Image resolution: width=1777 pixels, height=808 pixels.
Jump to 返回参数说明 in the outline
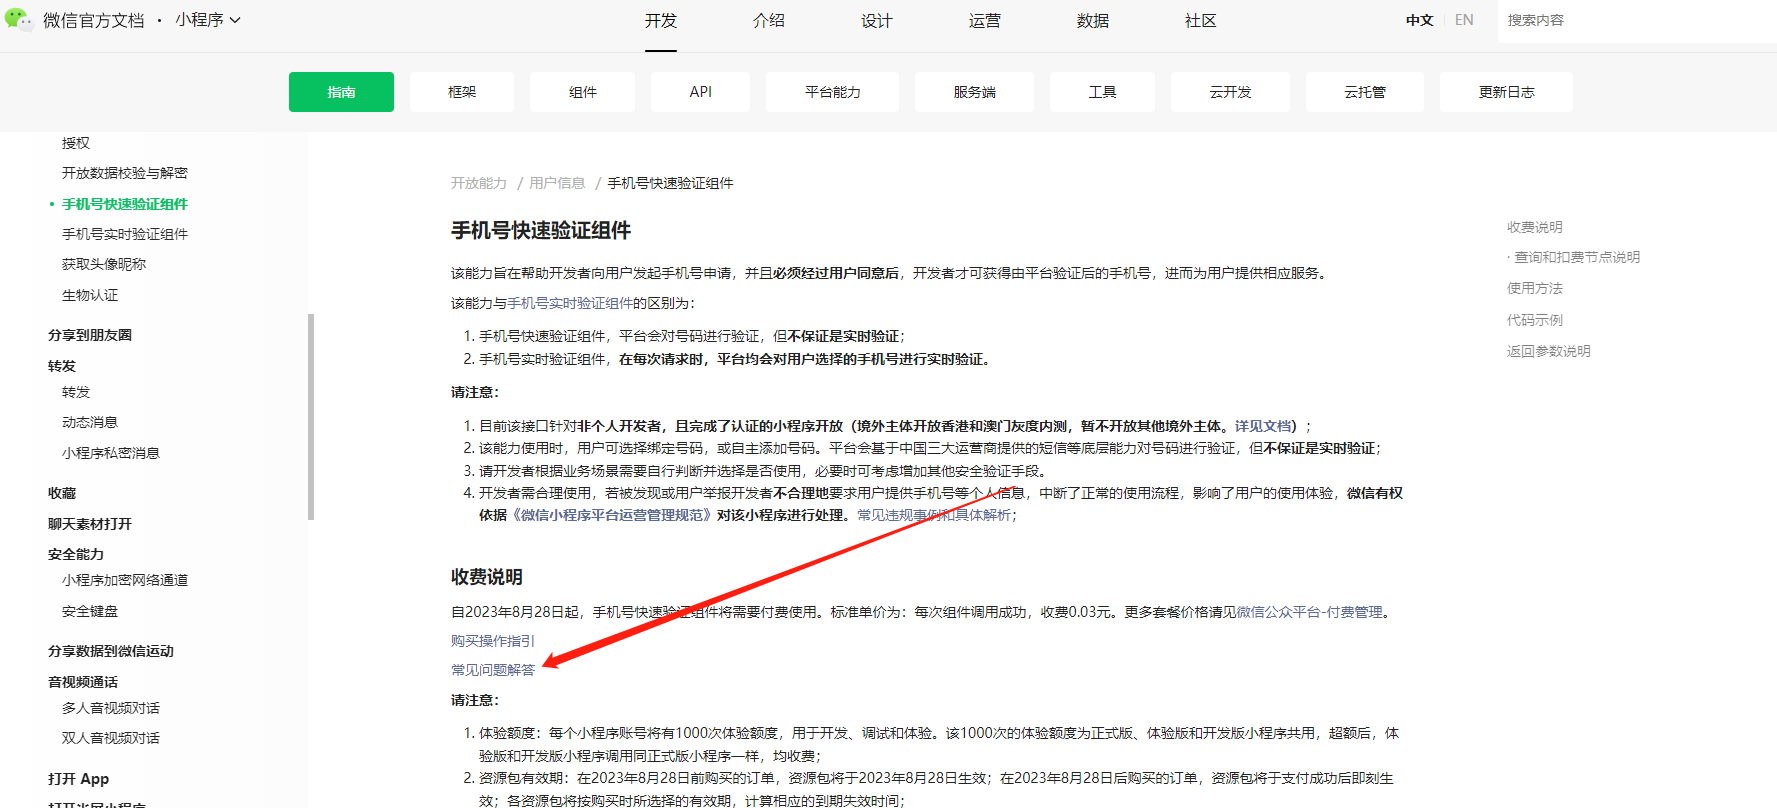(x=1549, y=351)
